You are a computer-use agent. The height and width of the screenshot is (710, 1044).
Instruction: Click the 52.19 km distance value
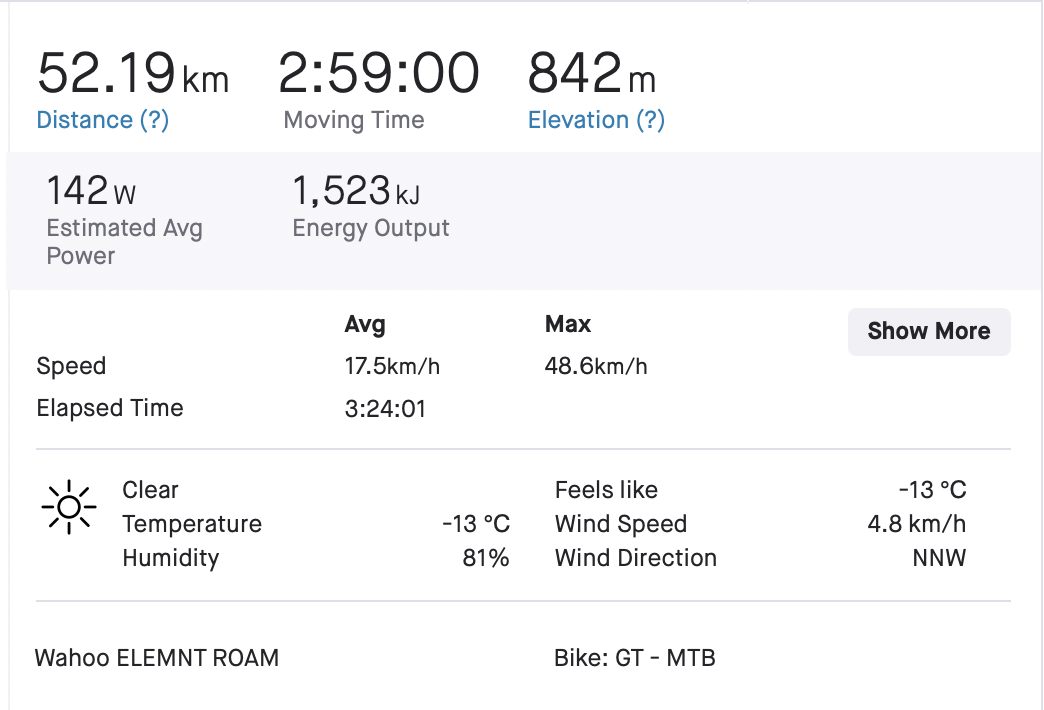[x=133, y=73]
